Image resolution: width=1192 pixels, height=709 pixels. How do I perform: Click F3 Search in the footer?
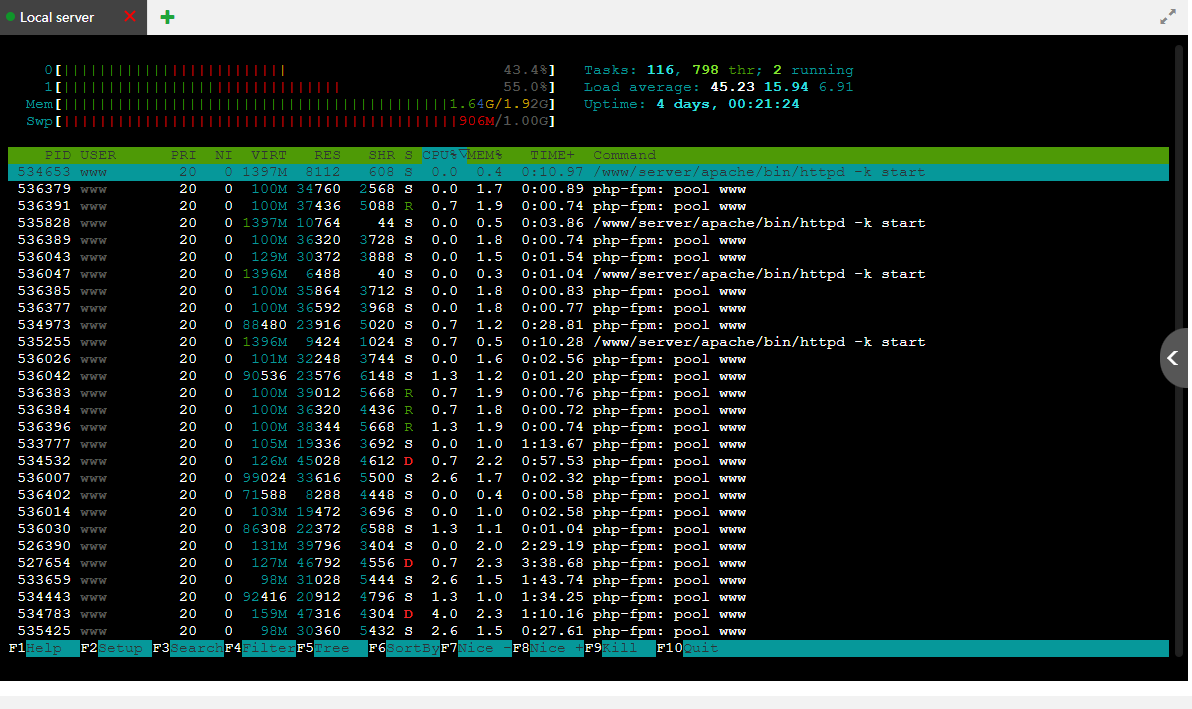(188, 648)
